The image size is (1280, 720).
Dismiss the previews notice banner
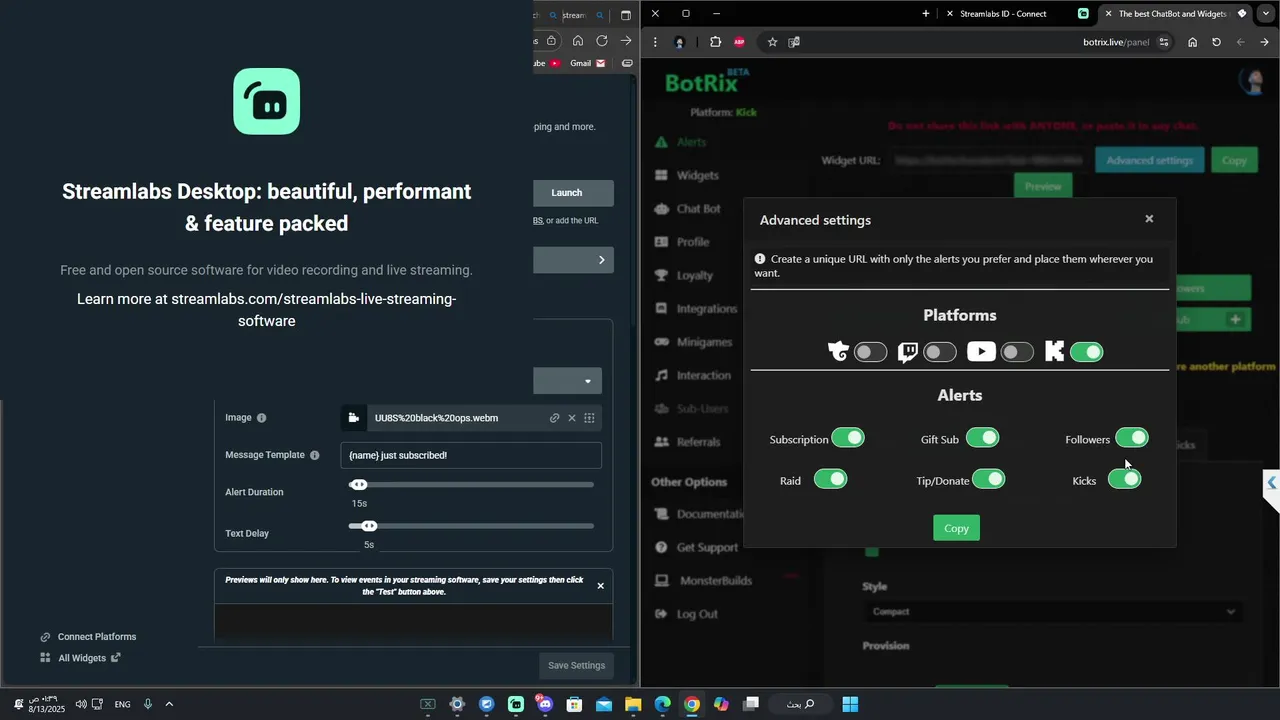pyautogui.click(x=600, y=586)
